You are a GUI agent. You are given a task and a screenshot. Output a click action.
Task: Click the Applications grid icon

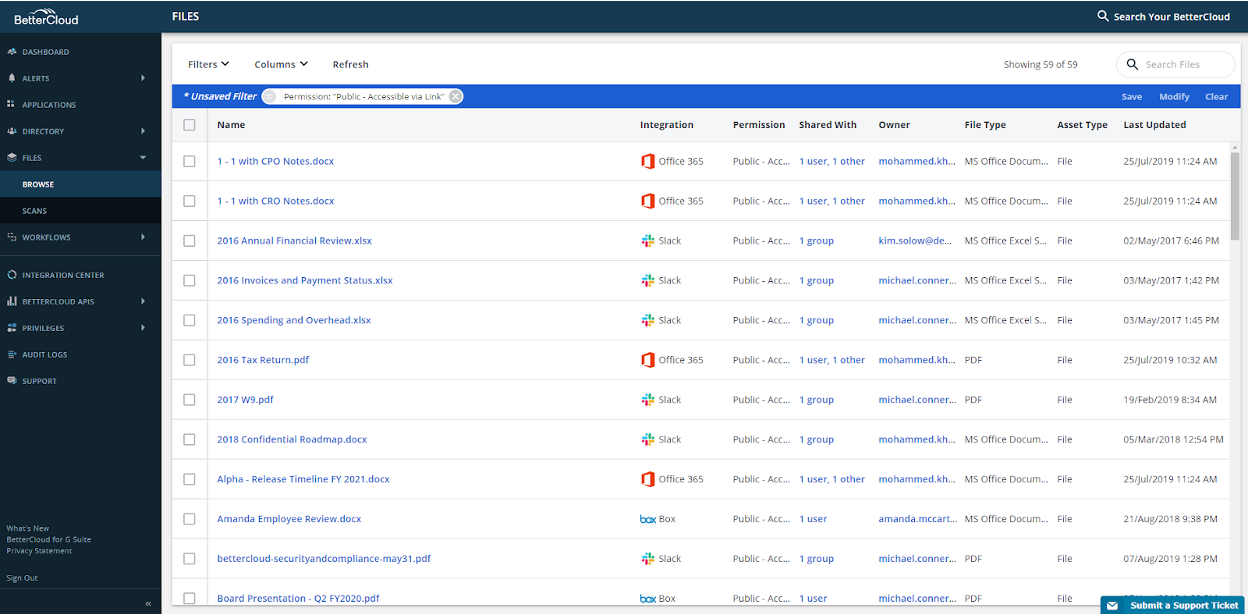(x=11, y=104)
